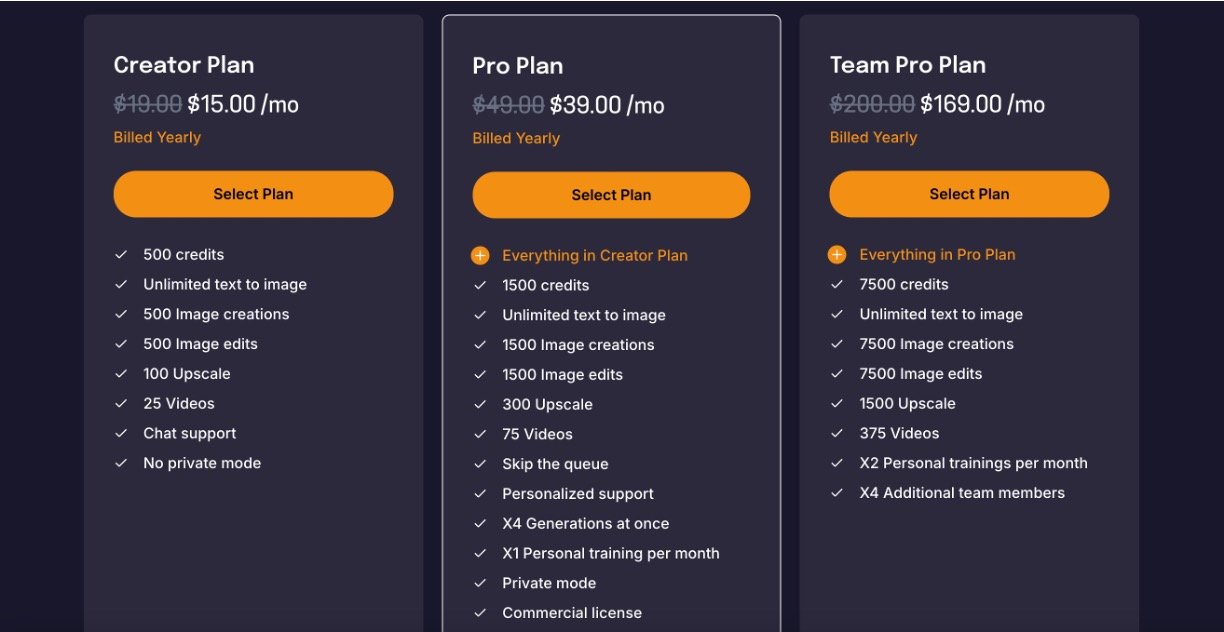Click Billed Yearly under Creator Plan
Image resolution: width=1224 pixels, height=632 pixels.
(157, 137)
